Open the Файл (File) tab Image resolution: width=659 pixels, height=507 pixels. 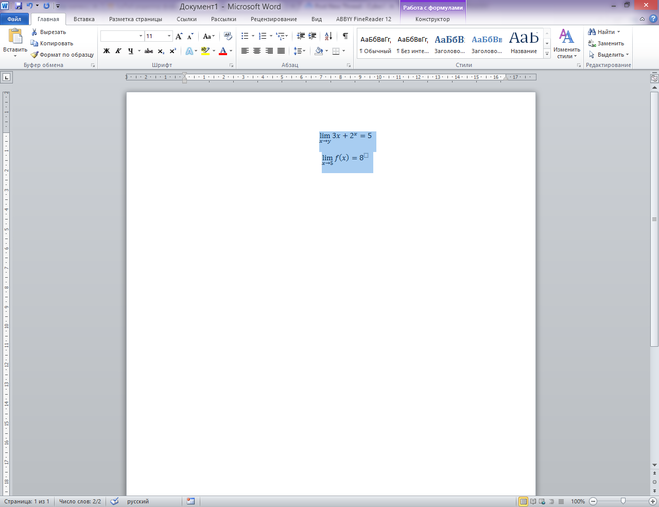click(x=14, y=19)
